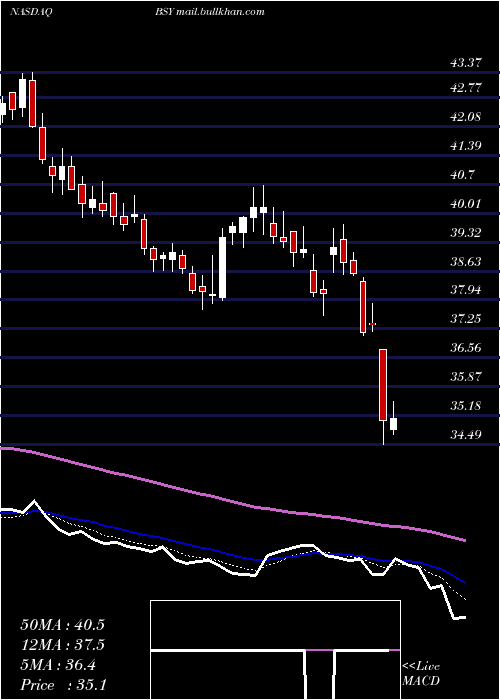Click the 34.49 price axis label
The width and height of the screenshot is (500, 700).
pos(466,434)
